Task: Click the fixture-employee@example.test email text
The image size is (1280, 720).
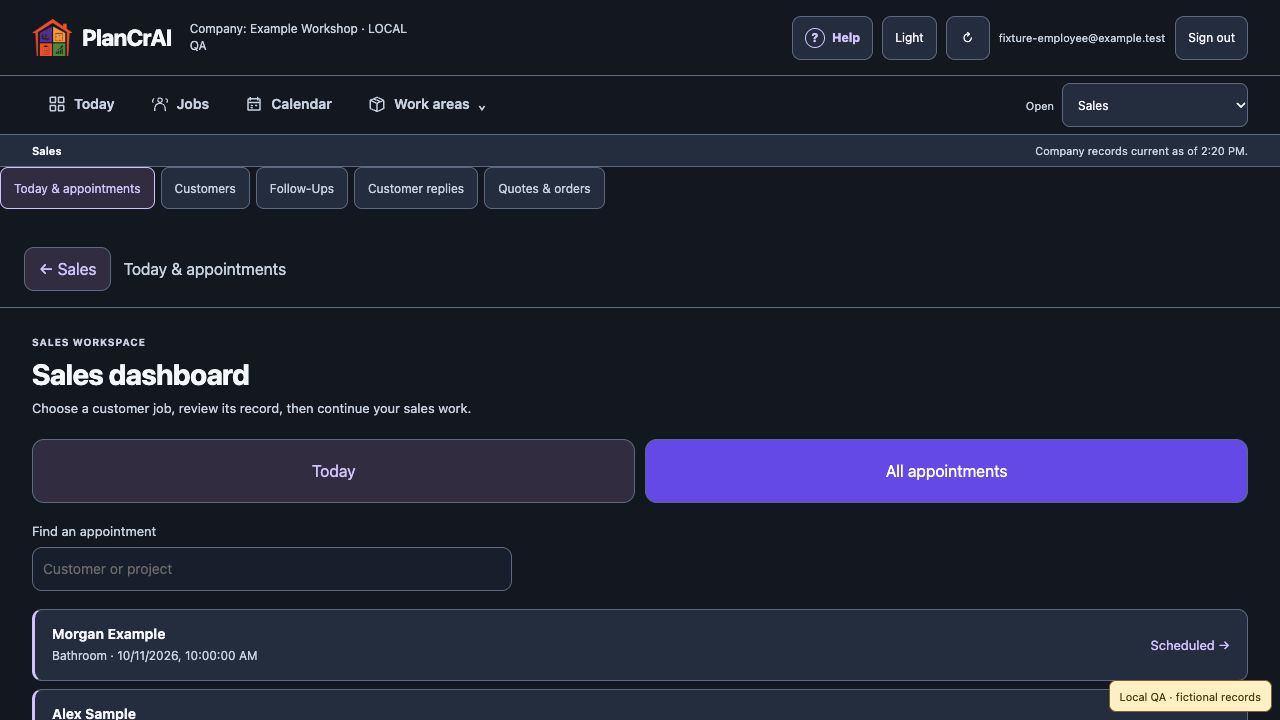Action: [1082, 38]
